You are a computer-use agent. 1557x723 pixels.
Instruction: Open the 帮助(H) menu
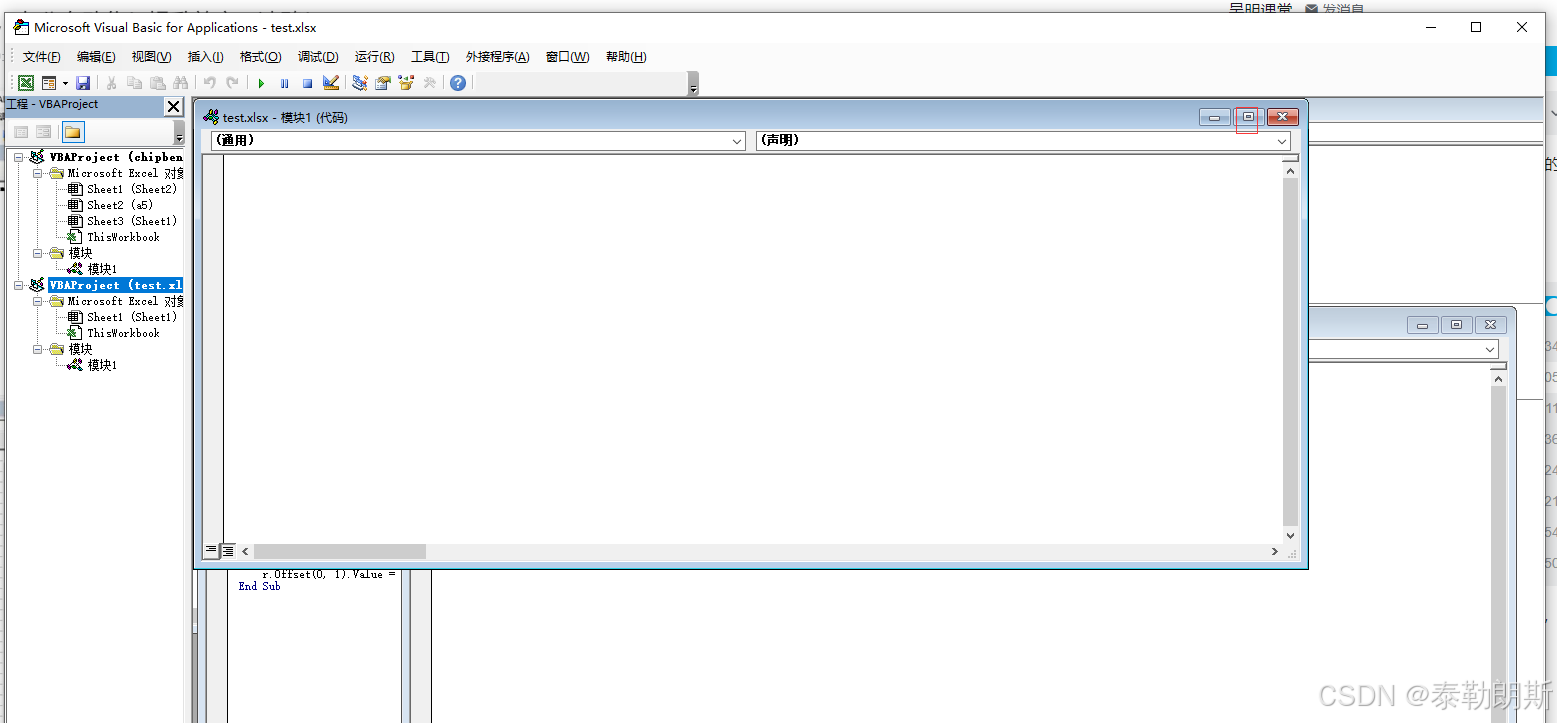pyautogui.click(x=626, y=57)
